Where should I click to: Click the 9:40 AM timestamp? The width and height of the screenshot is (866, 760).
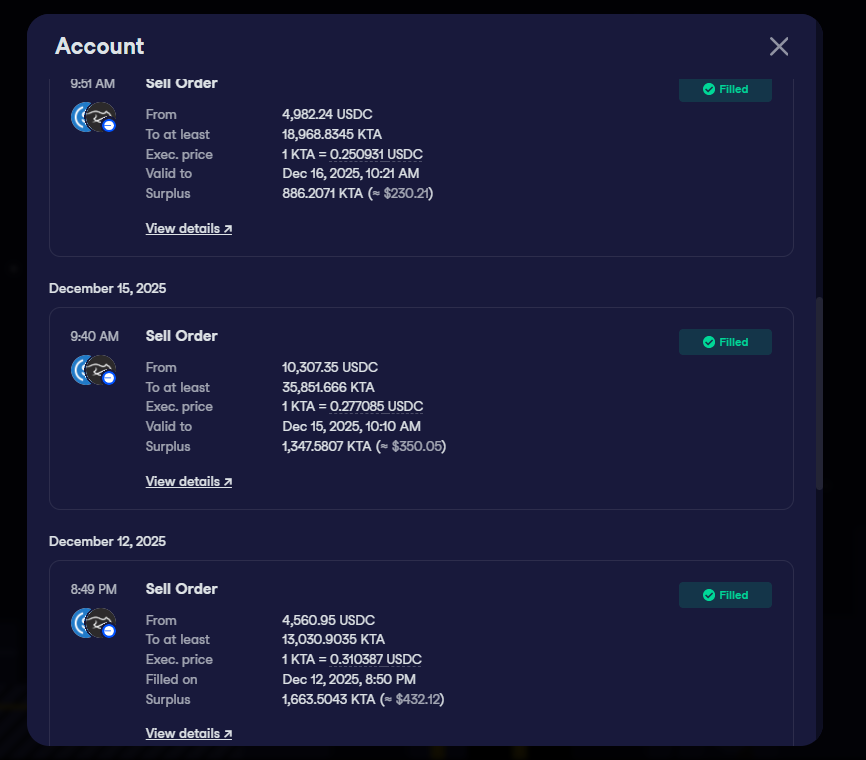tap(94, 336)
